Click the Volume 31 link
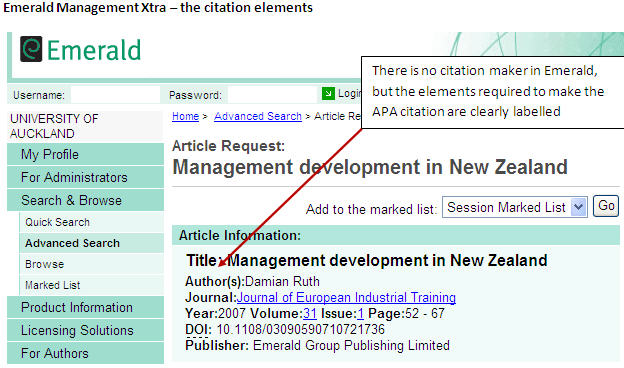 click(310, 313)
